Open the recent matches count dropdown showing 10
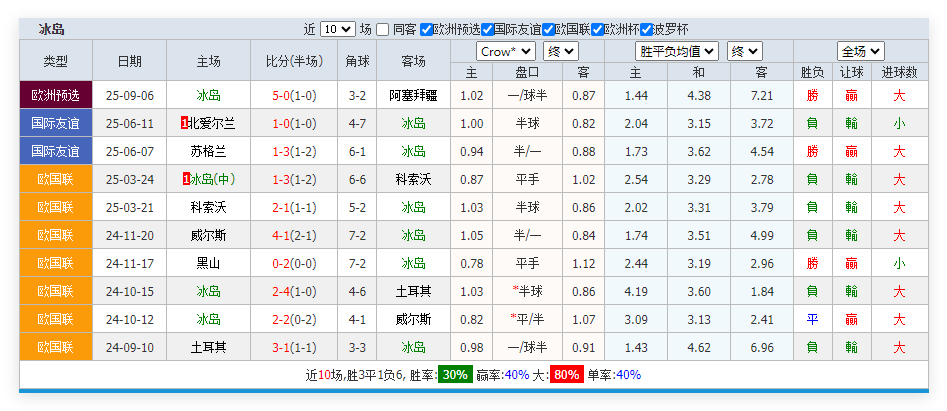 337,29
